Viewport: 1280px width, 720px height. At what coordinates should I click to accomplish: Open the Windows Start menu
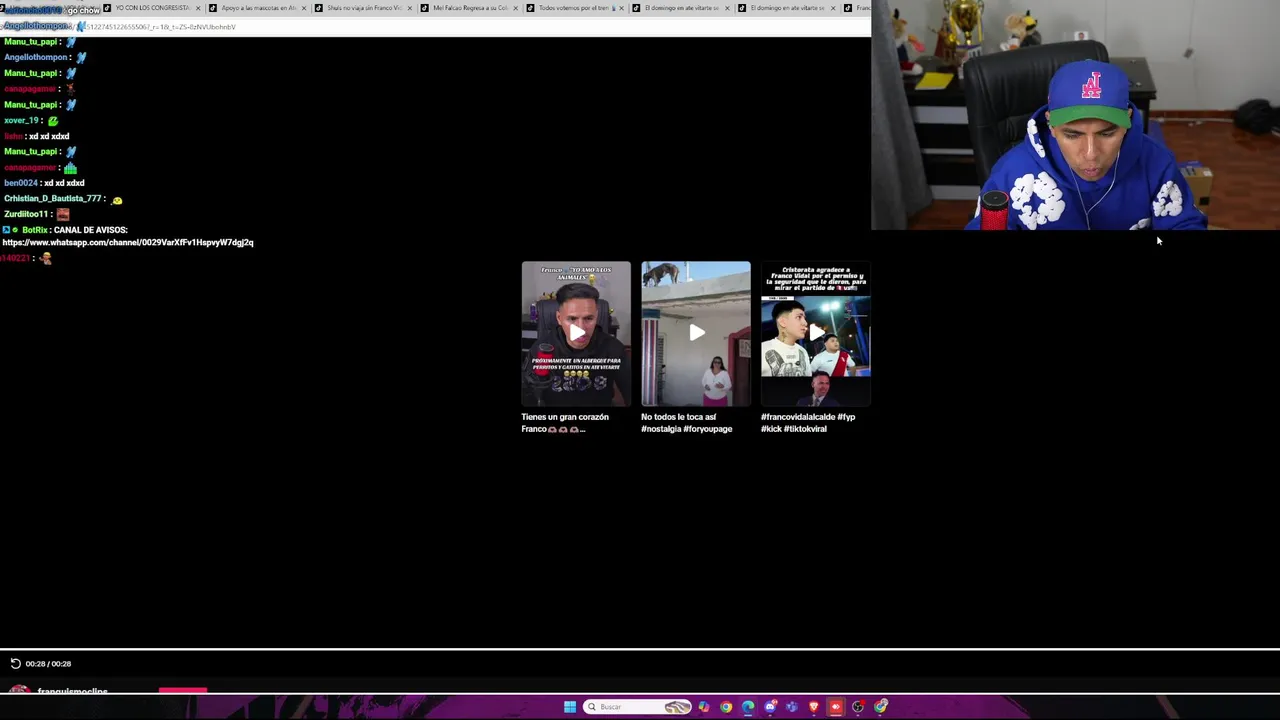570,707
